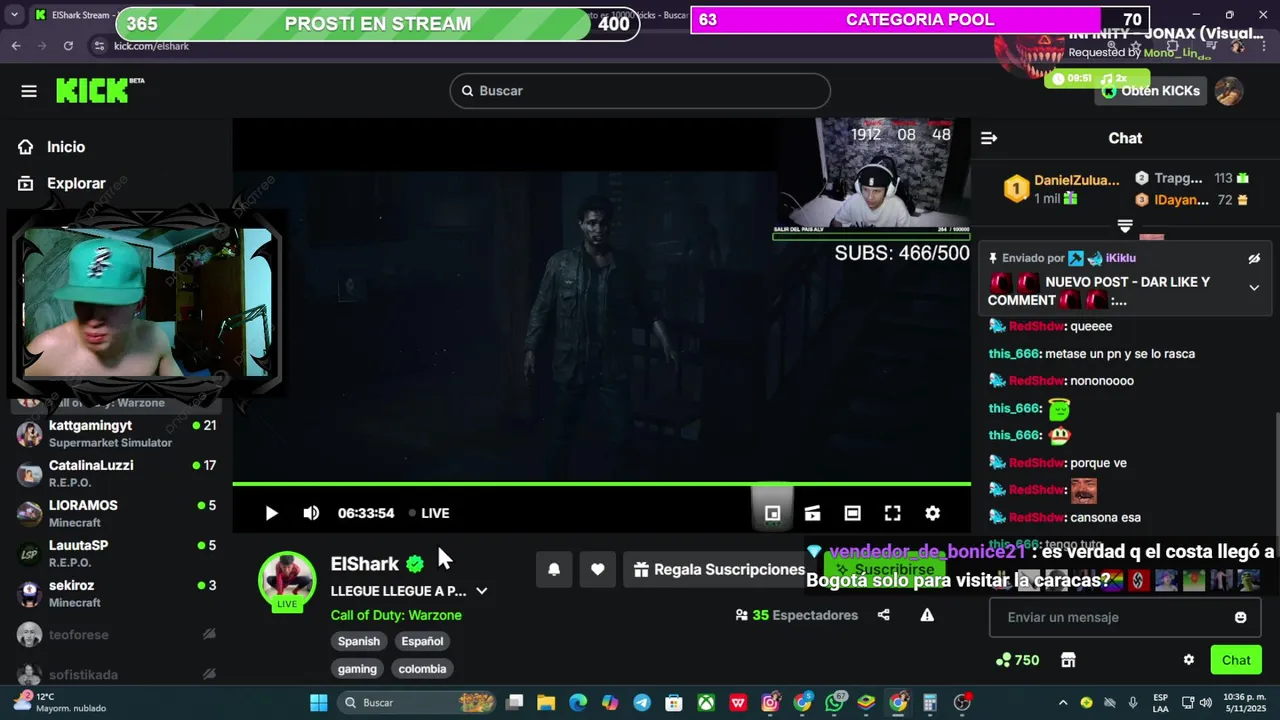Focus the Buscar search field

pos(640,91)
